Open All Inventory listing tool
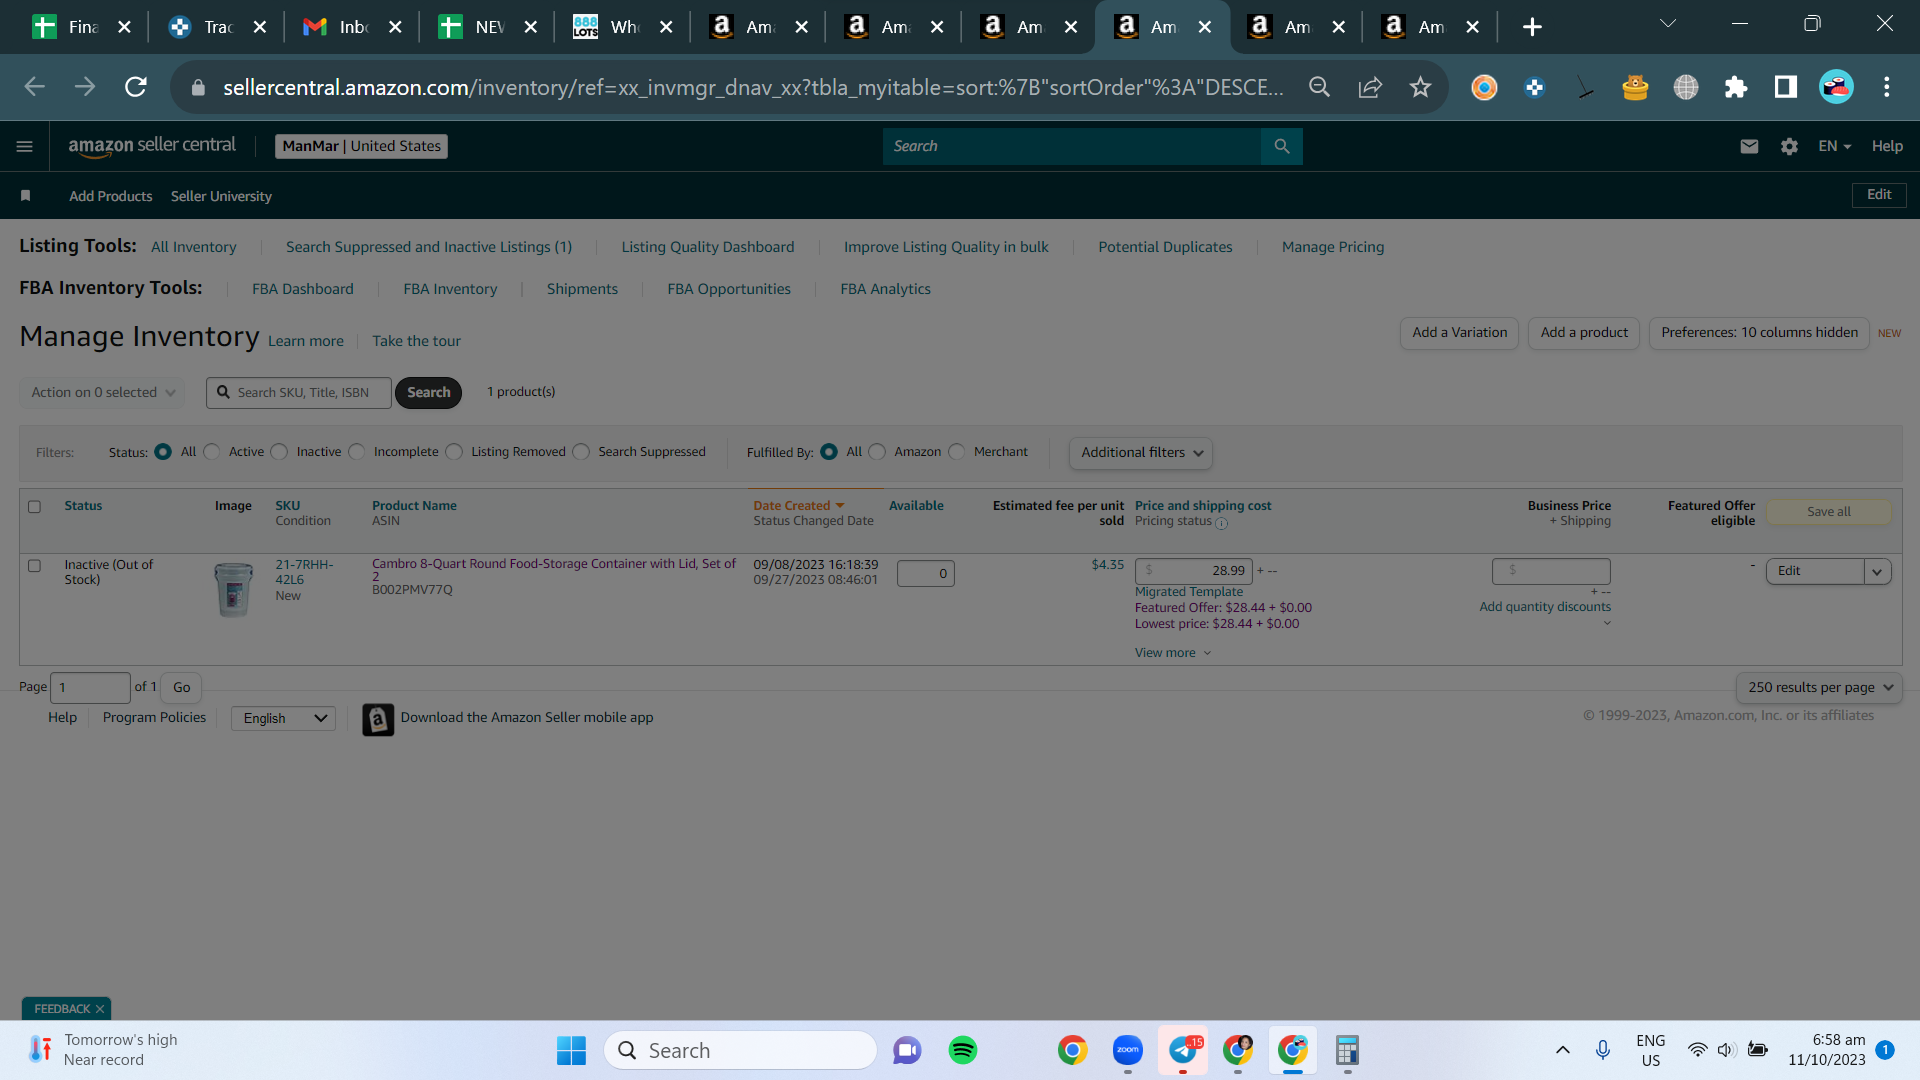 [194, 247]
